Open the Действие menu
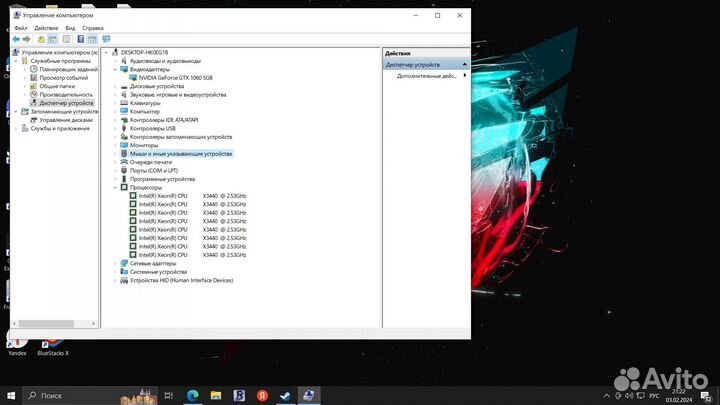Viewport: 720px width, 405px height. 45,28
